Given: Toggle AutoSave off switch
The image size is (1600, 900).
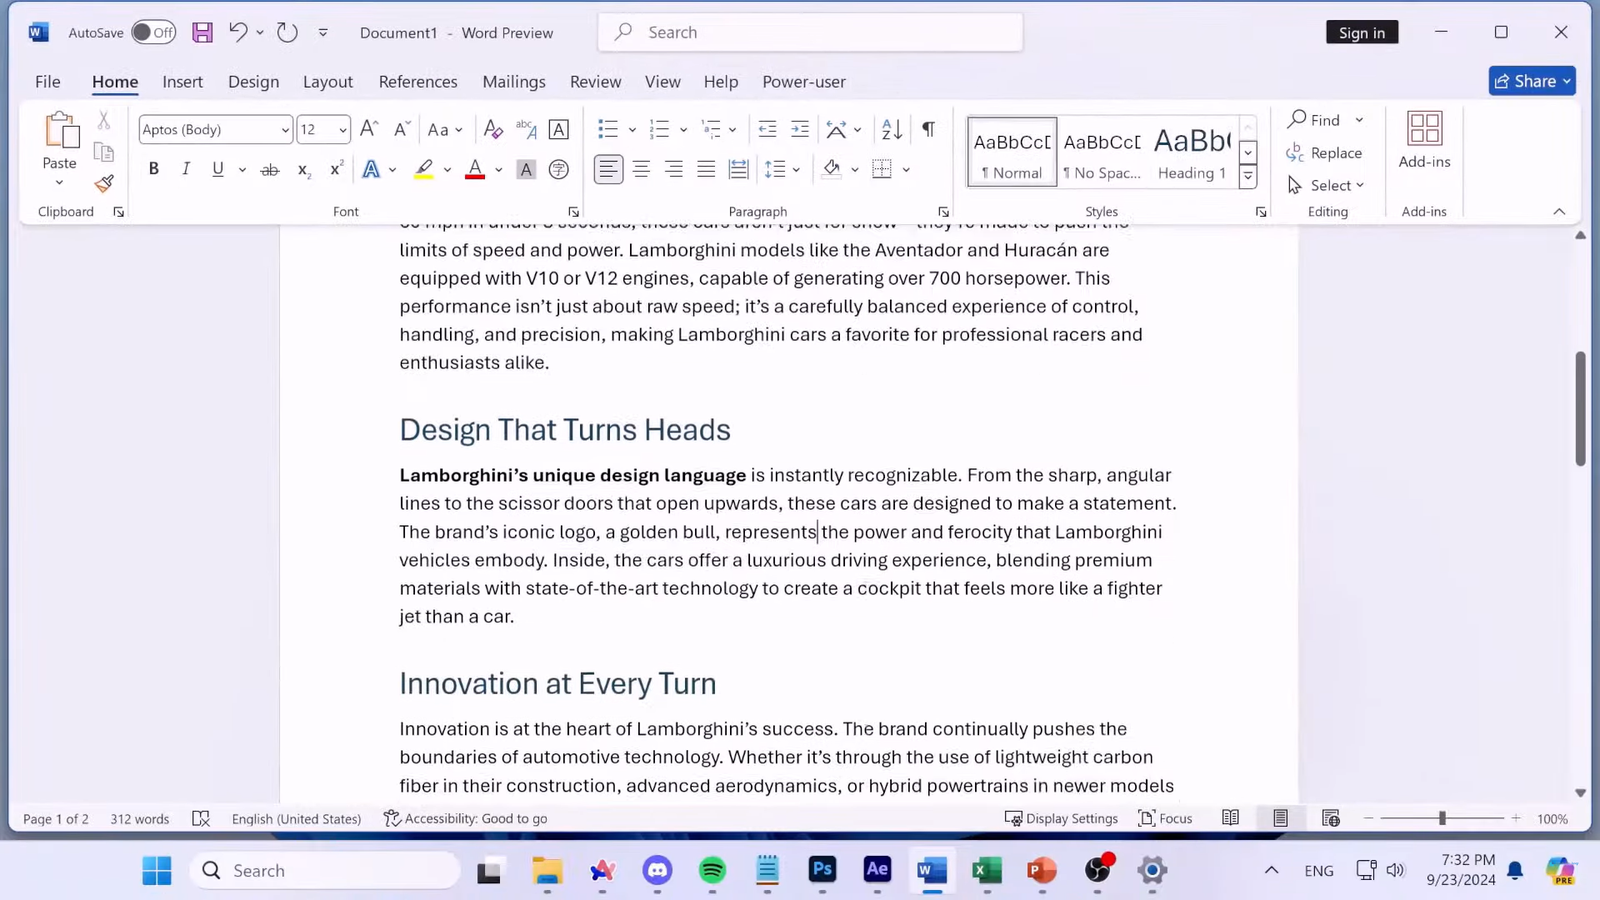Looking at the screenshot, I should pos(152,32).
